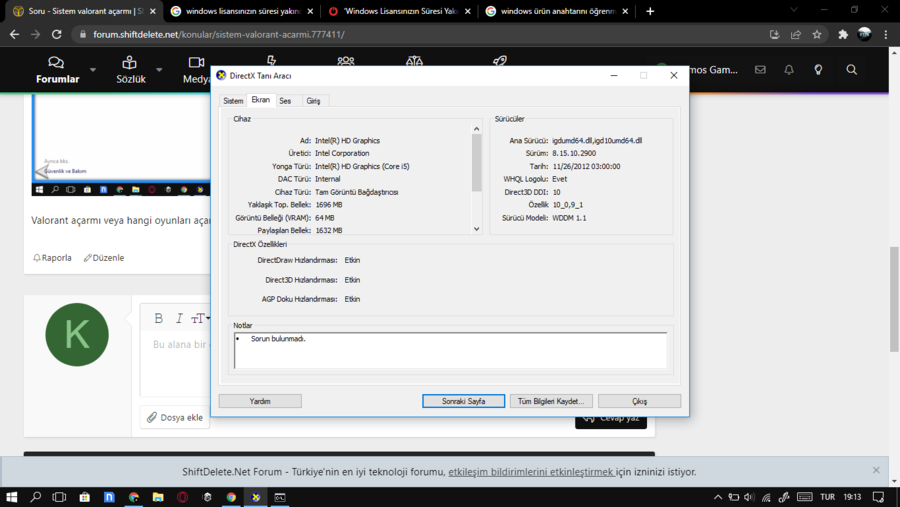Open the screenshot image in the forum post
The image size is (900, 507).
[x=121, y=145]
